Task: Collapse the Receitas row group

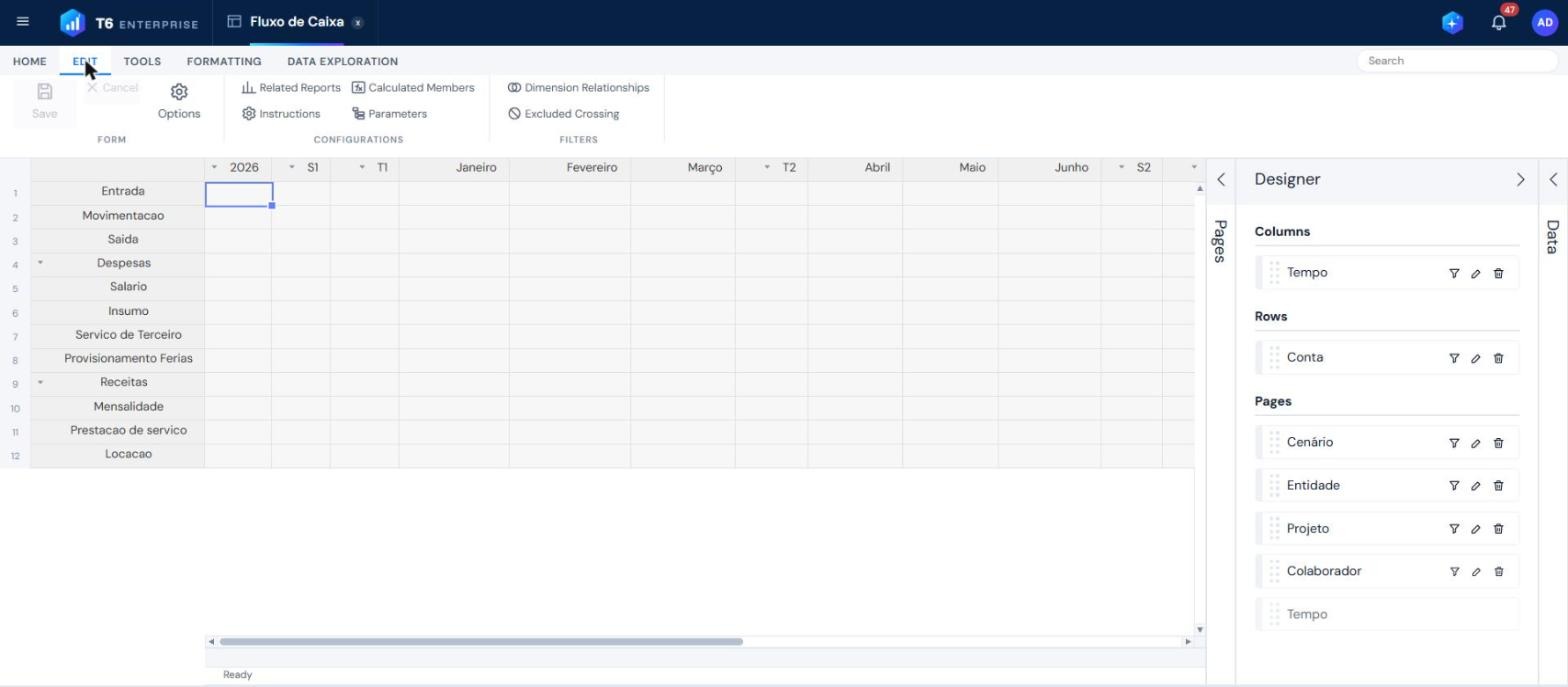Action: (41, 382)
